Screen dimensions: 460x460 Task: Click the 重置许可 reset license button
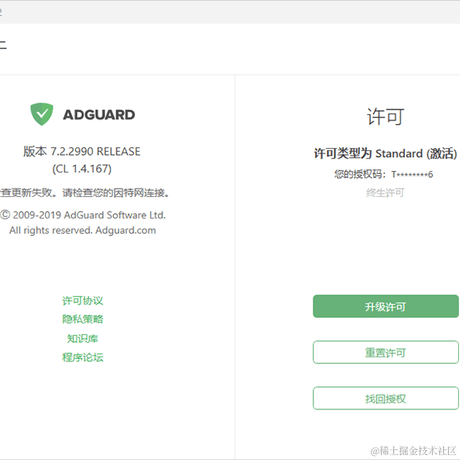(386, 352)
